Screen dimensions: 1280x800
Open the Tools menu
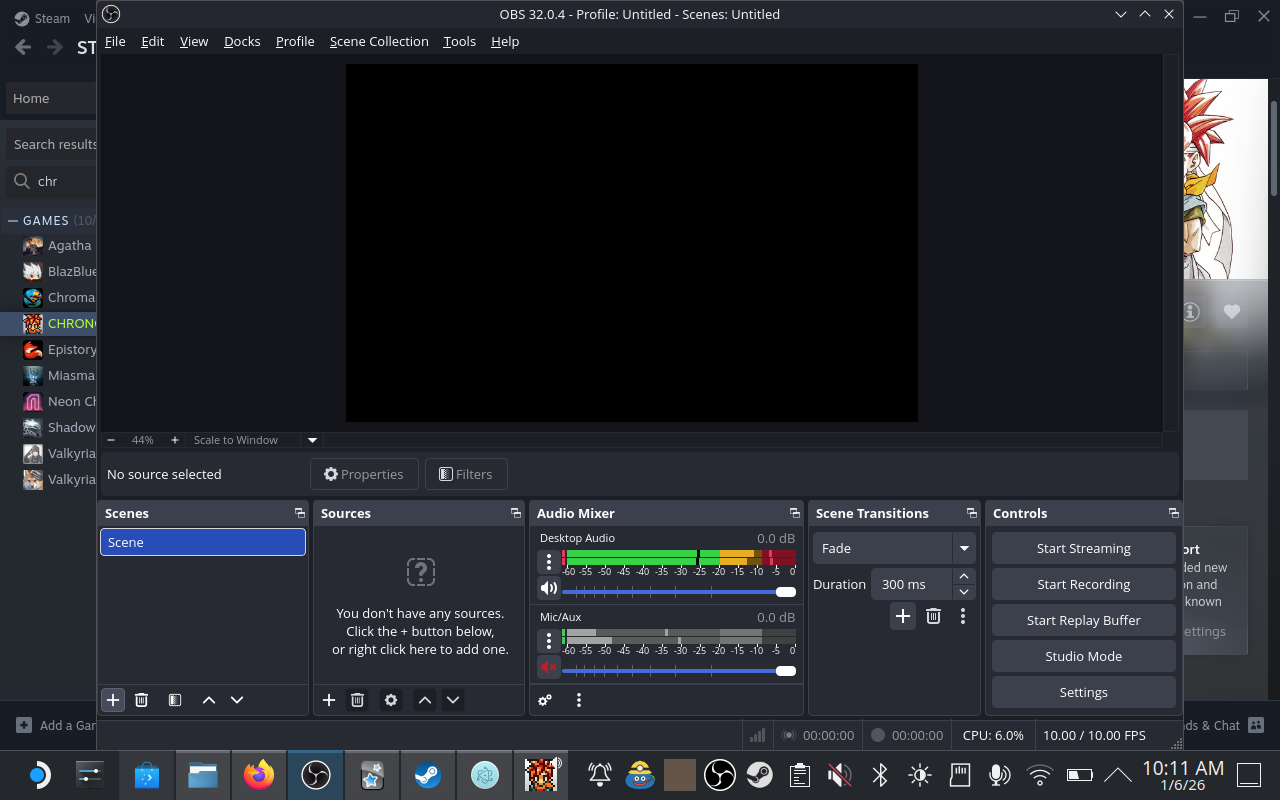[x=459, y=41]
